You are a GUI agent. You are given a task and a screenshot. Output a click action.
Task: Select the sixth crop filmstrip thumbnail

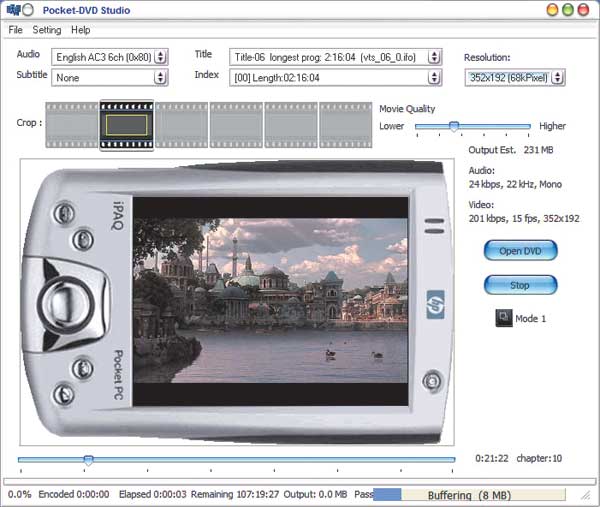[x=346, y=125]
